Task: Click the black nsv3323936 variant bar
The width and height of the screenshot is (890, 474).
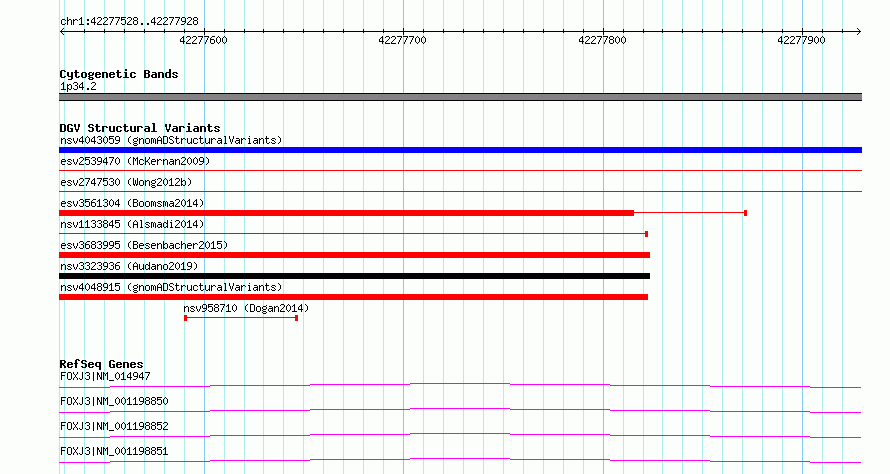Action: point(354,276)
